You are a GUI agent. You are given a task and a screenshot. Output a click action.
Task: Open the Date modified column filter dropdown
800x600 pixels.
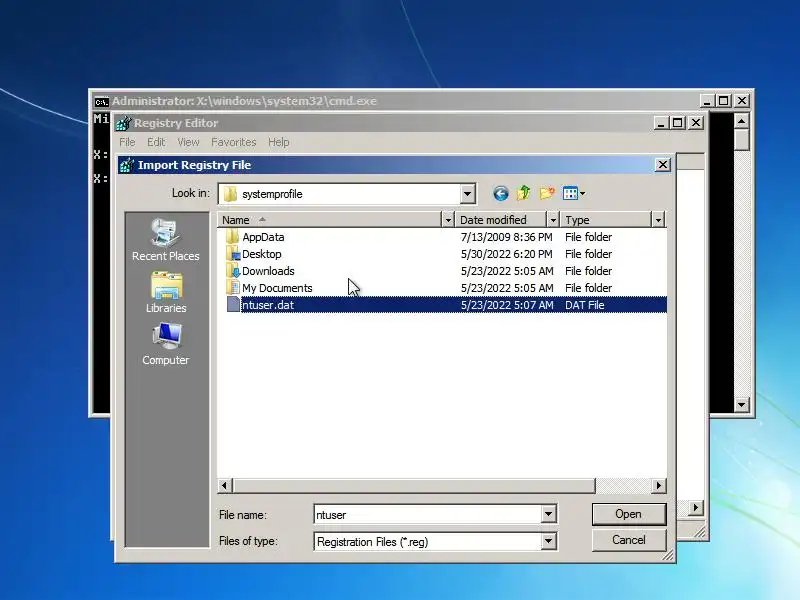click(553, 220)
